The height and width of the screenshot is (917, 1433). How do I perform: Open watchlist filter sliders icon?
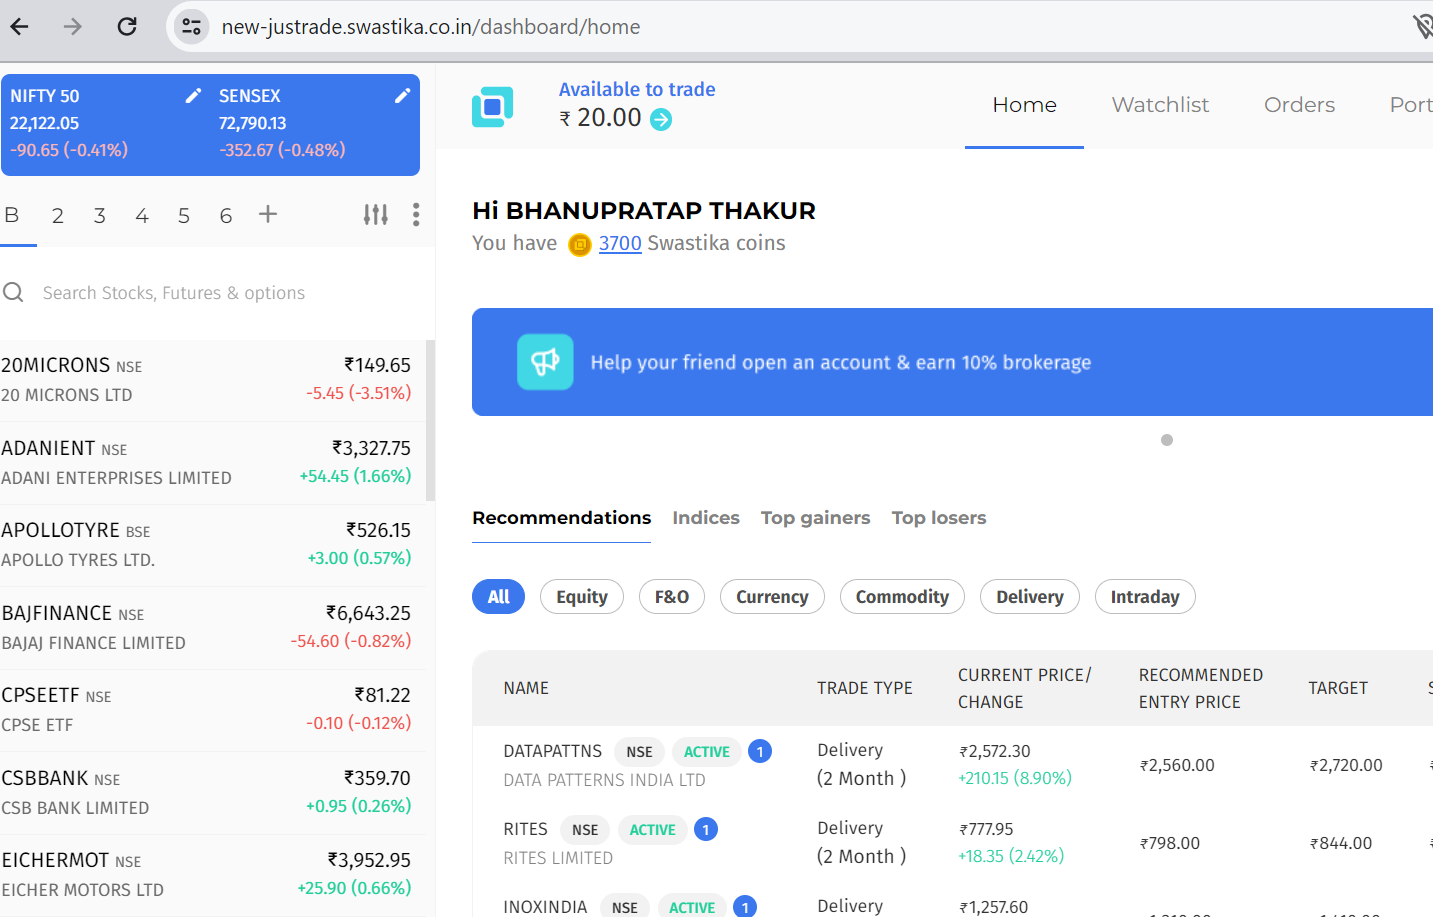point(376,214)
